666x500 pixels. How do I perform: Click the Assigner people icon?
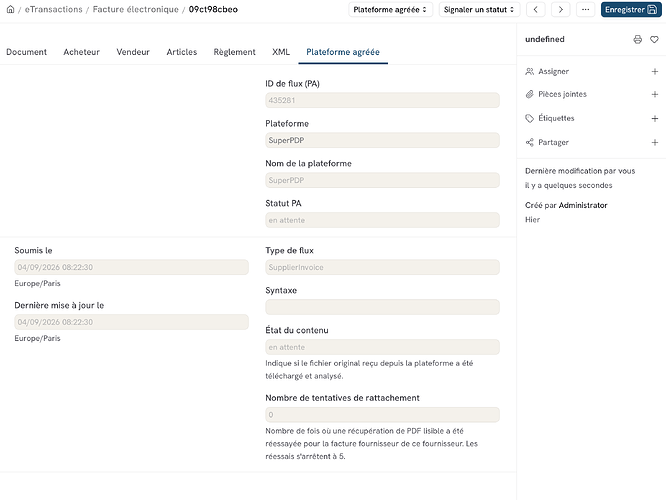[529, 71]
